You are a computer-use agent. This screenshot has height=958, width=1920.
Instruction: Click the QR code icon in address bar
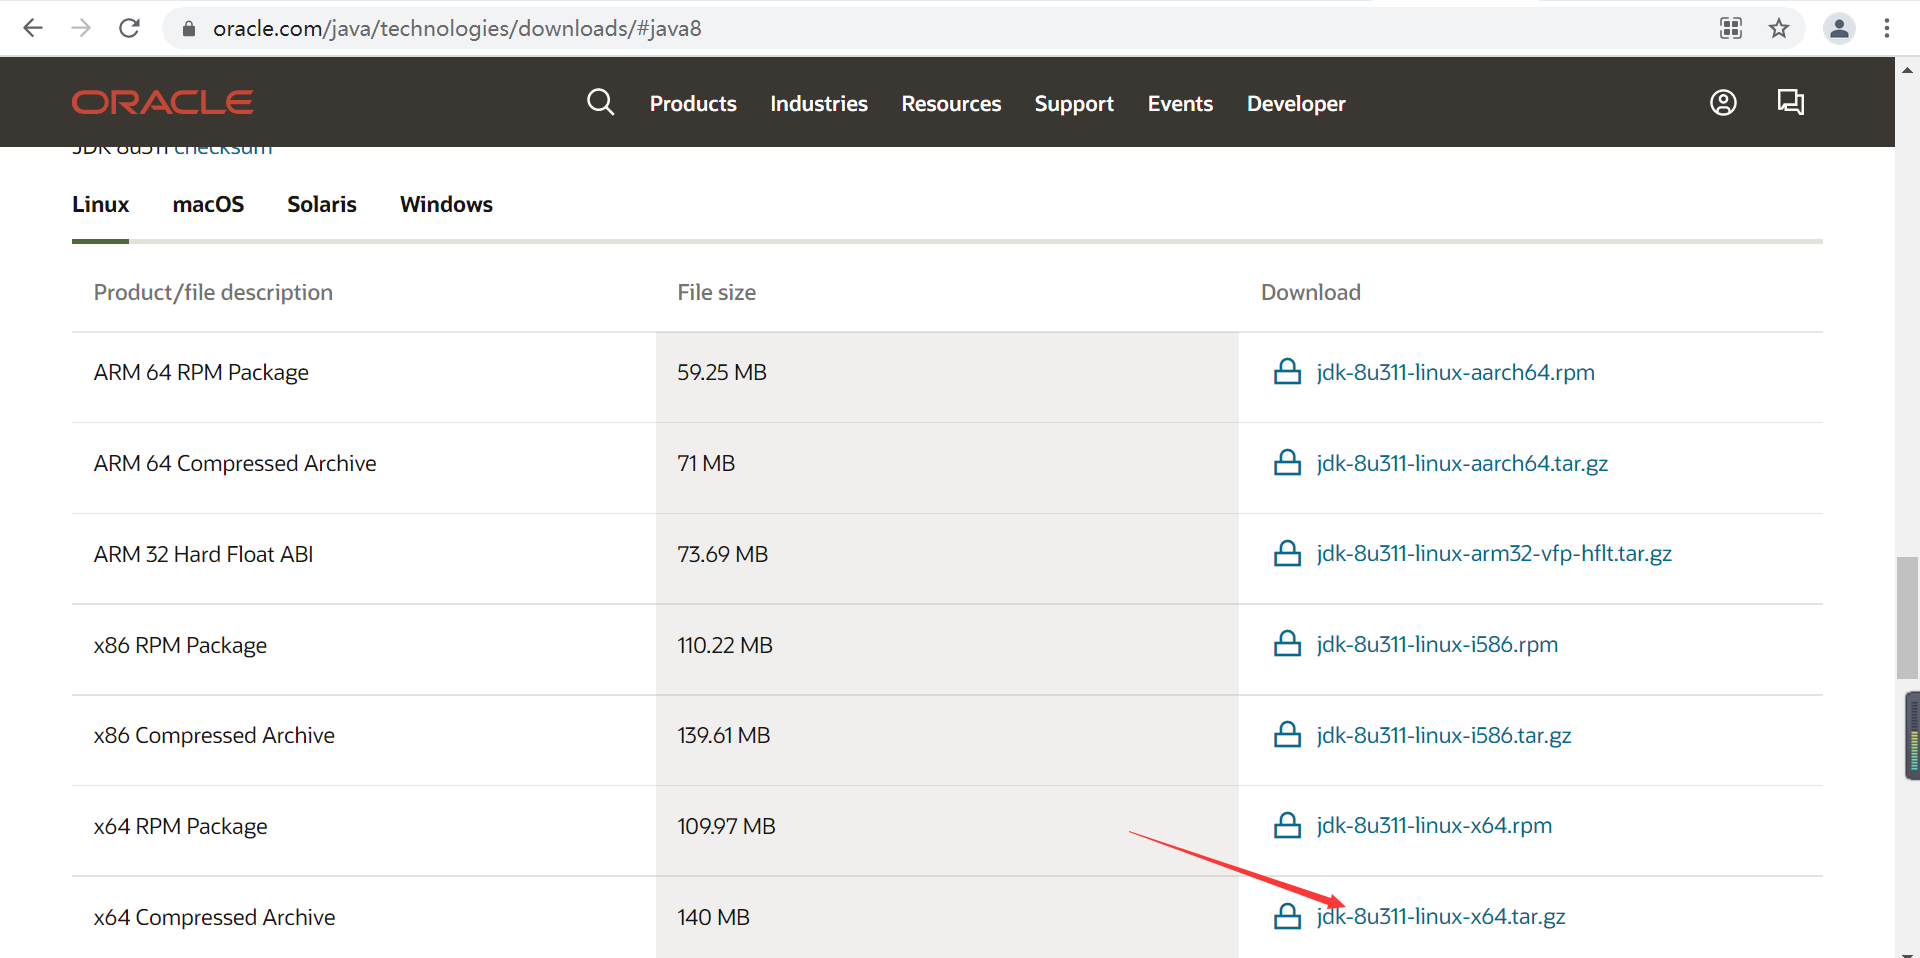click(x=1731, y=28)
